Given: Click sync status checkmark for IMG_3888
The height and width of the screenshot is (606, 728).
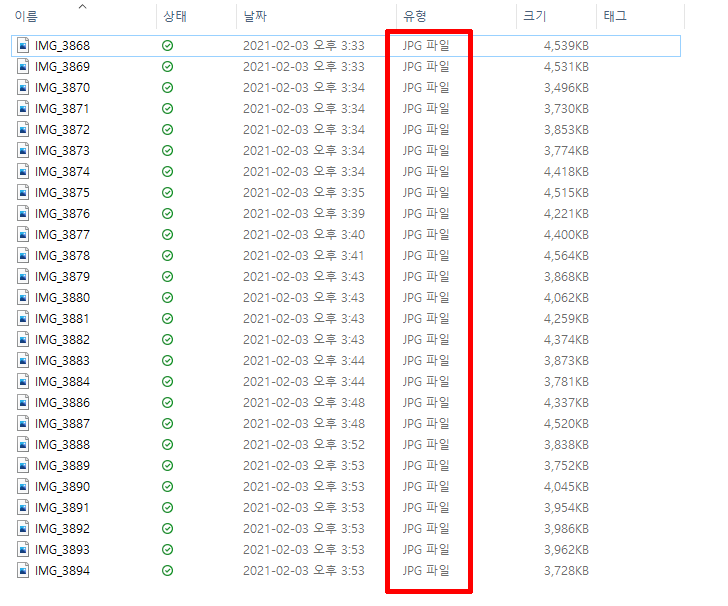Looking at the screenshot, I should 168,444.
